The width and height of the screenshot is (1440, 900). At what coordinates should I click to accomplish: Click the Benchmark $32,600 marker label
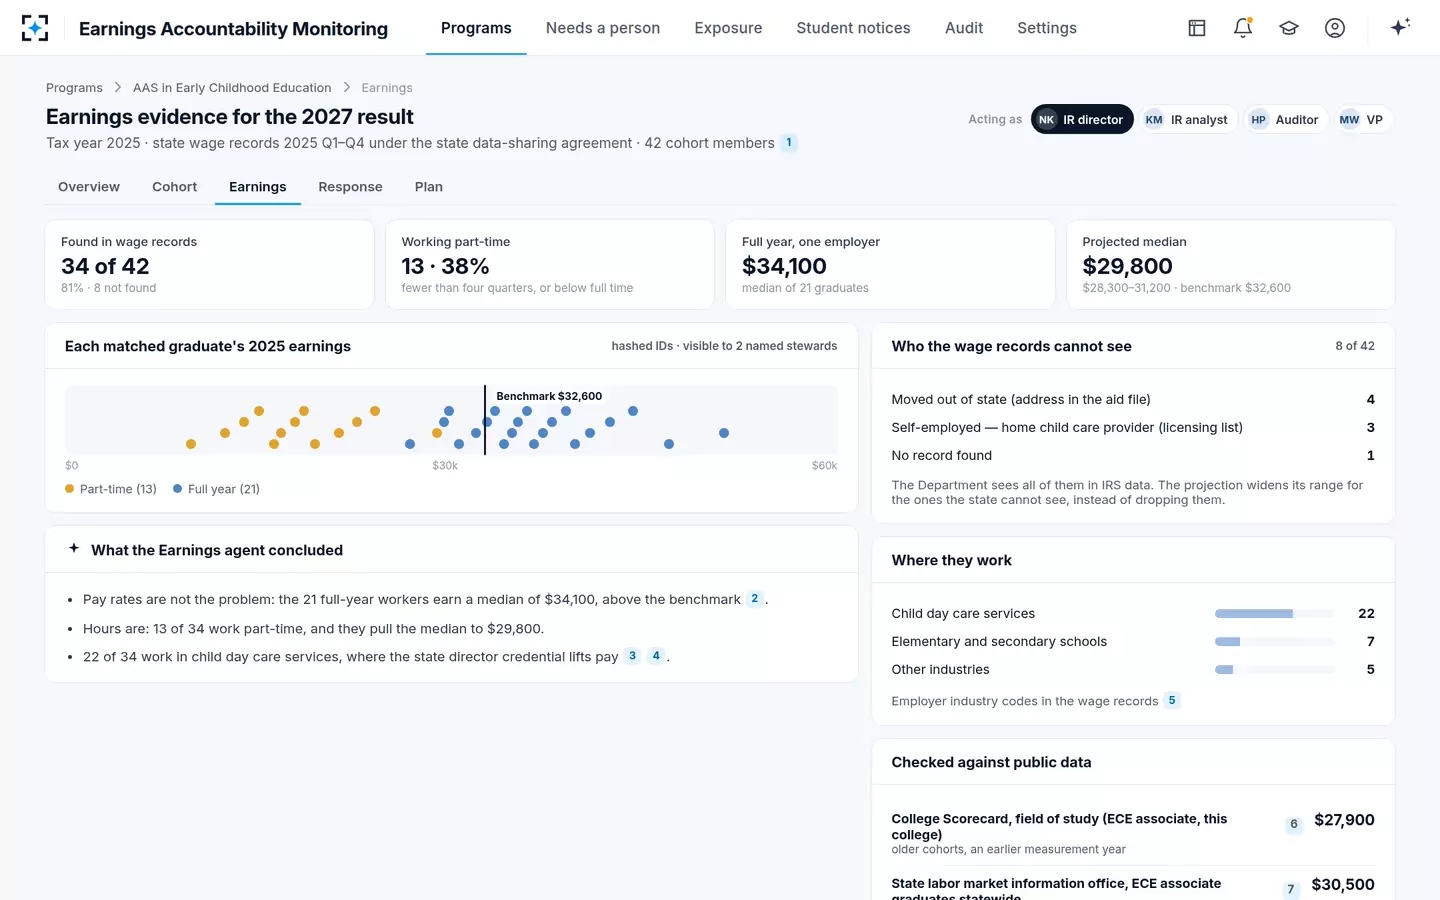(x=549, y=396)
